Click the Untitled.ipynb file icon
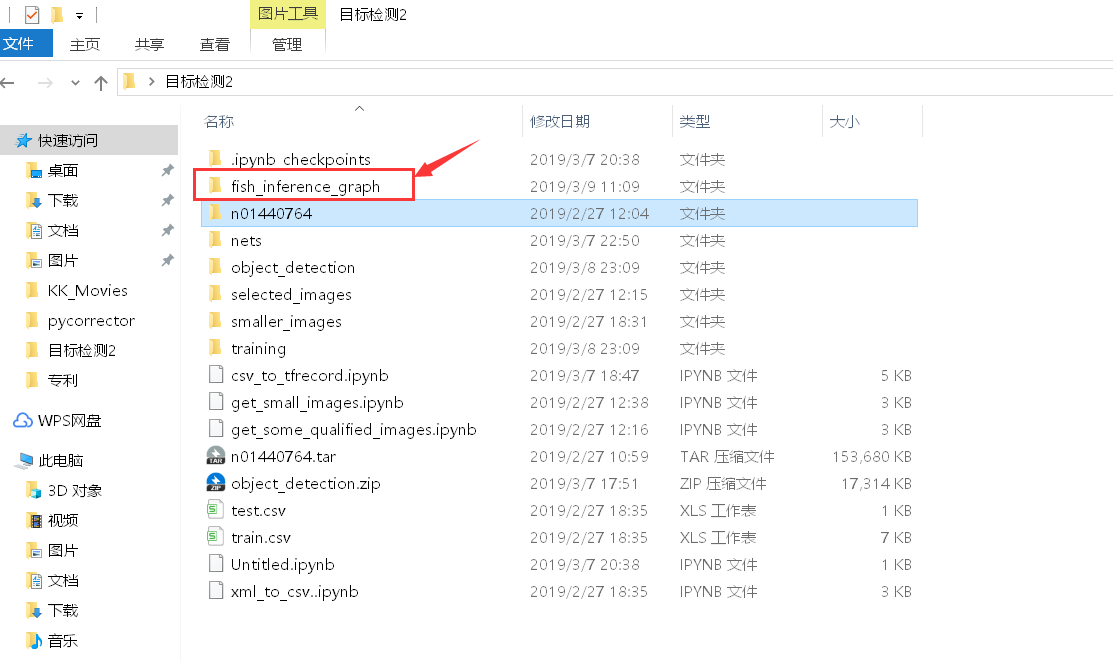The height and width of the screenshot is (662, 1113). pos(216,563)
